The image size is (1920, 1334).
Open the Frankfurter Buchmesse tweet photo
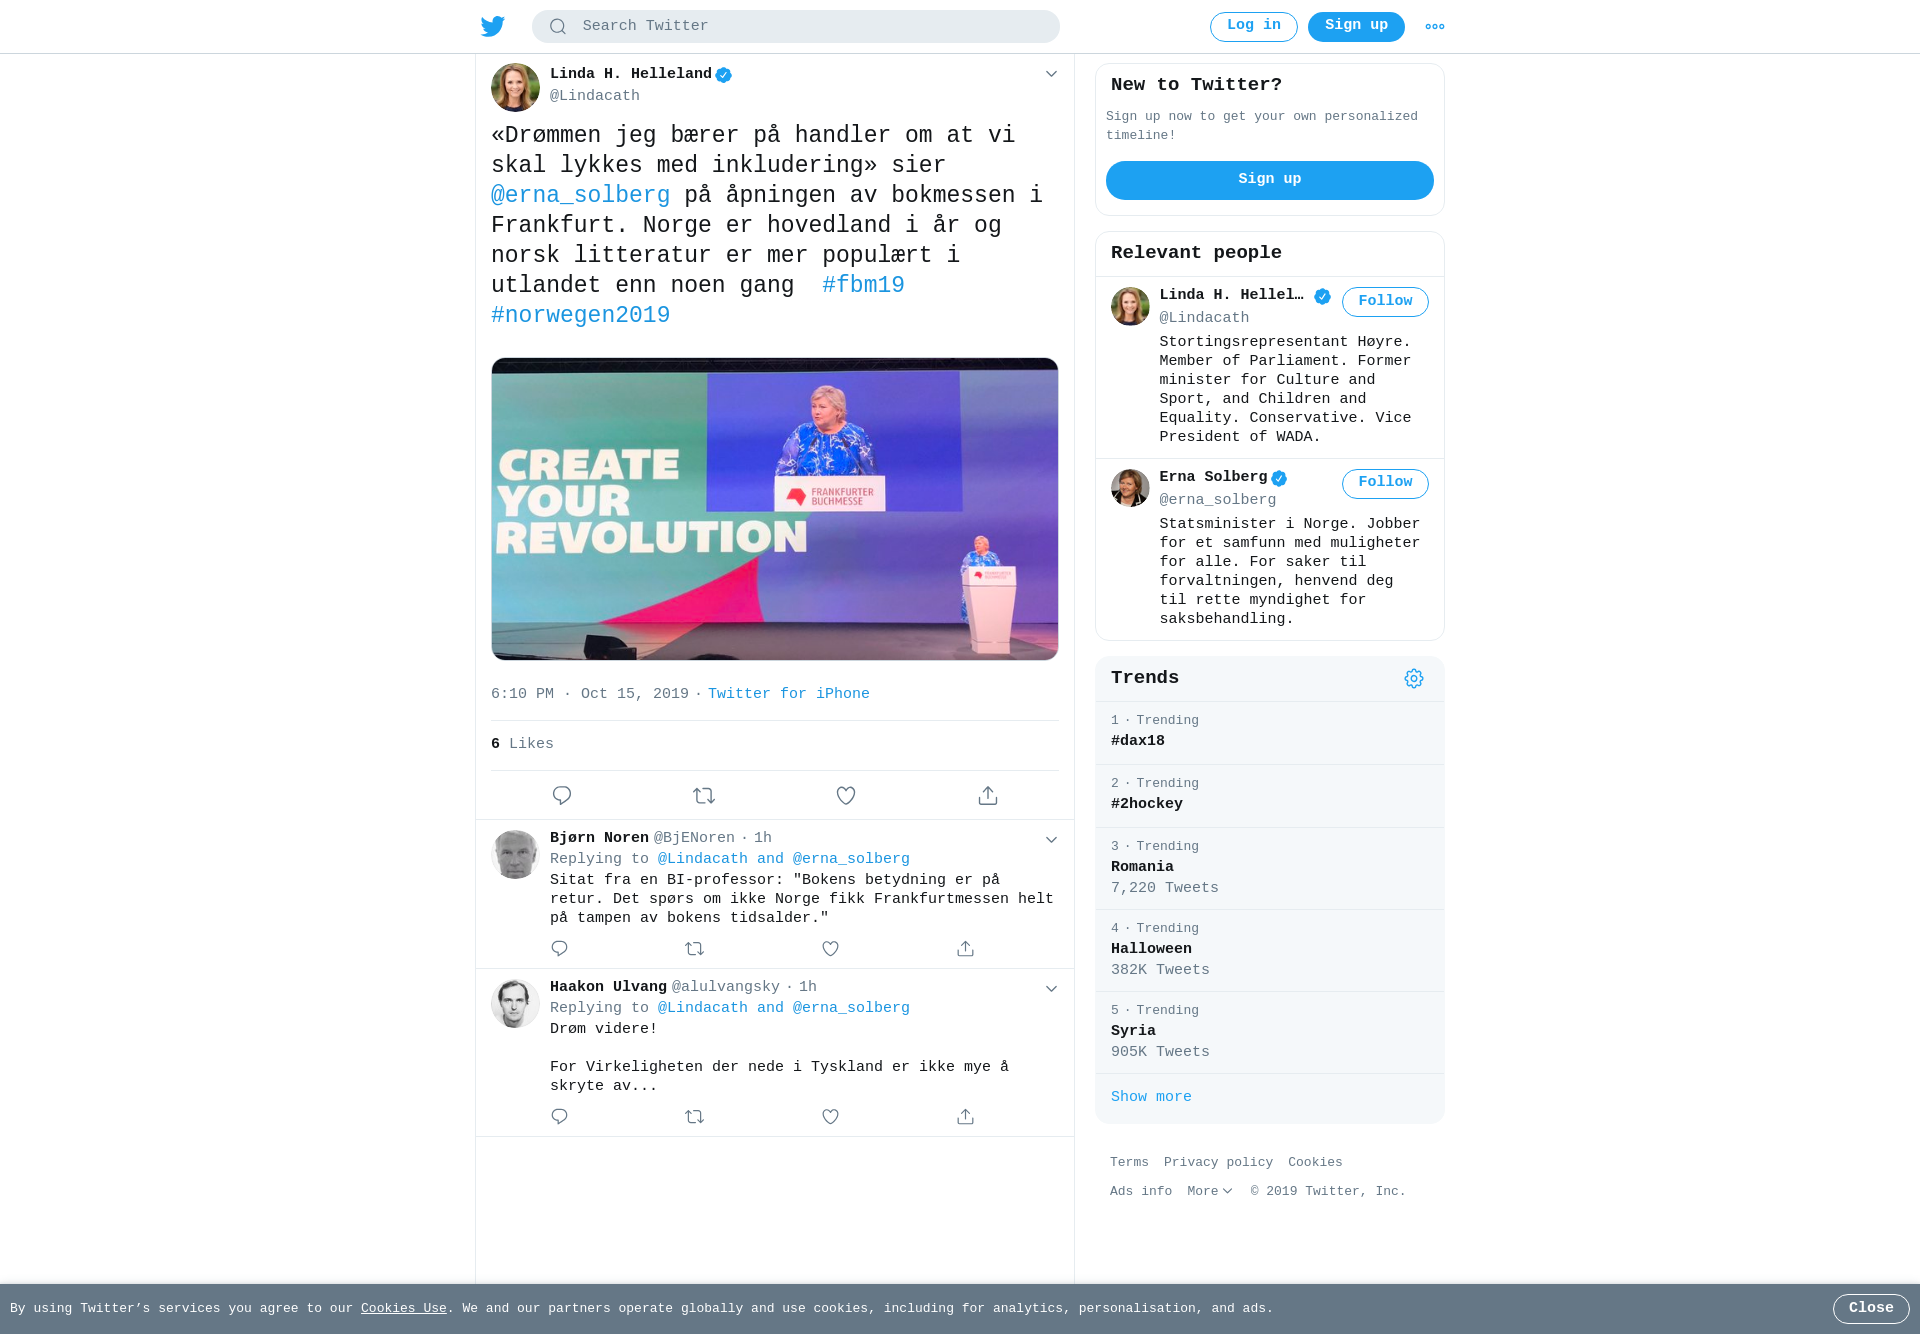tap(775, 509)
